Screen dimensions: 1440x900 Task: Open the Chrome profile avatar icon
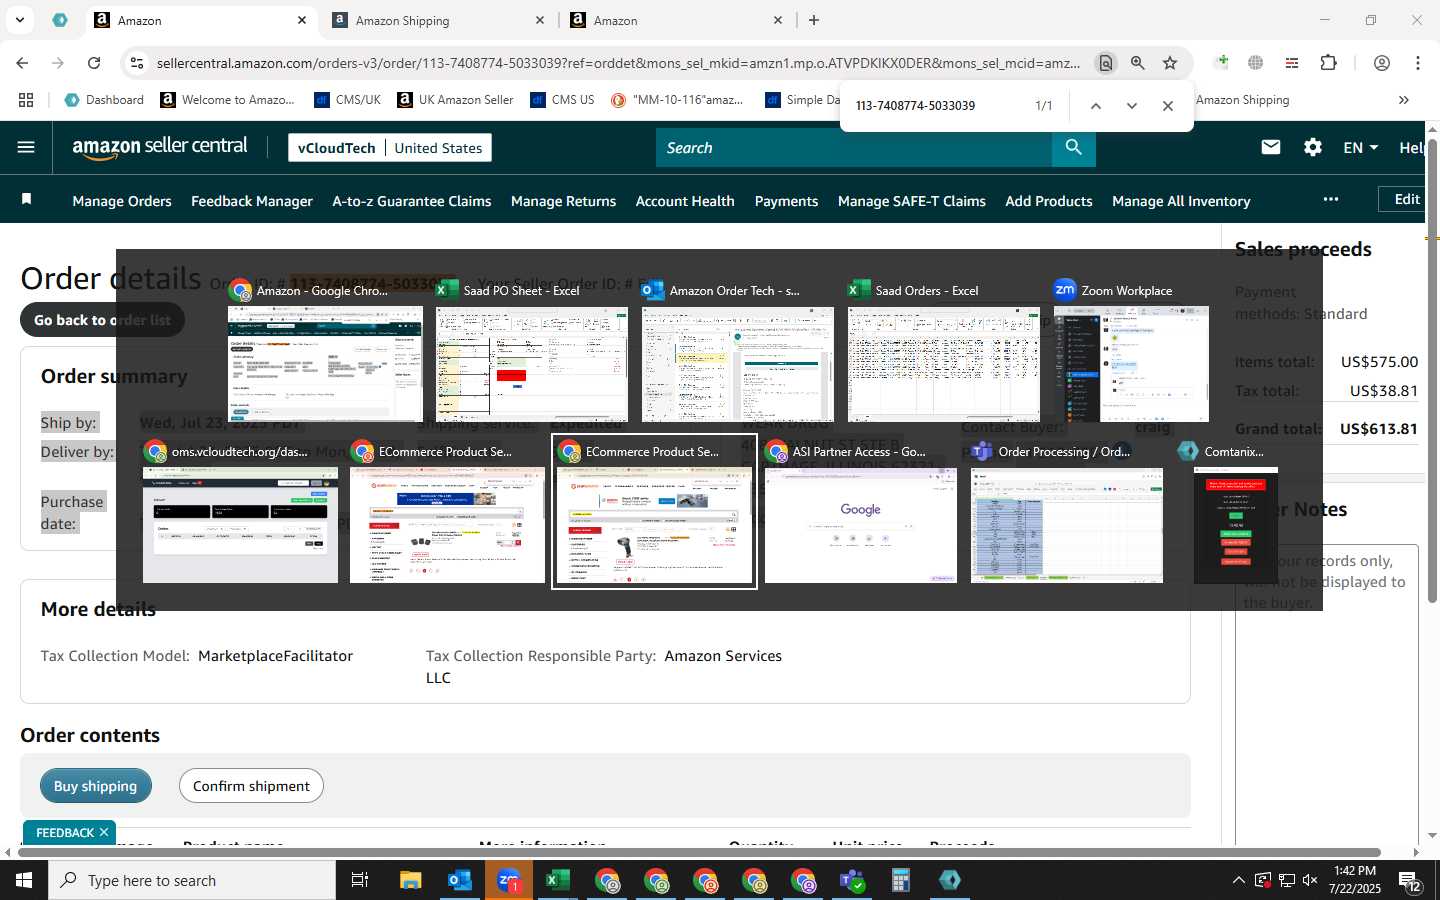[x=1382, y=63]
